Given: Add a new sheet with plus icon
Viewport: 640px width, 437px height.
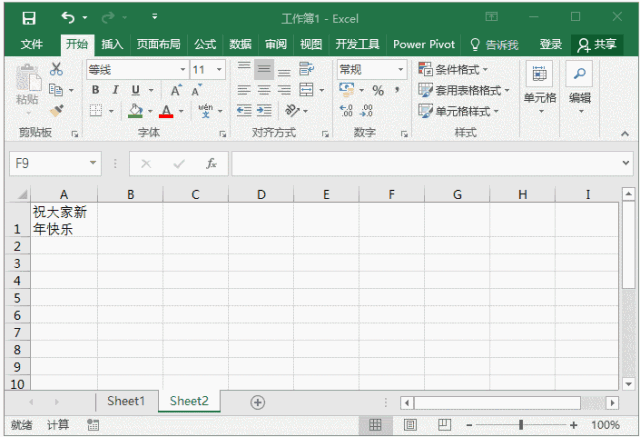Looking at the screenshot, I should [x=258, y=402].
